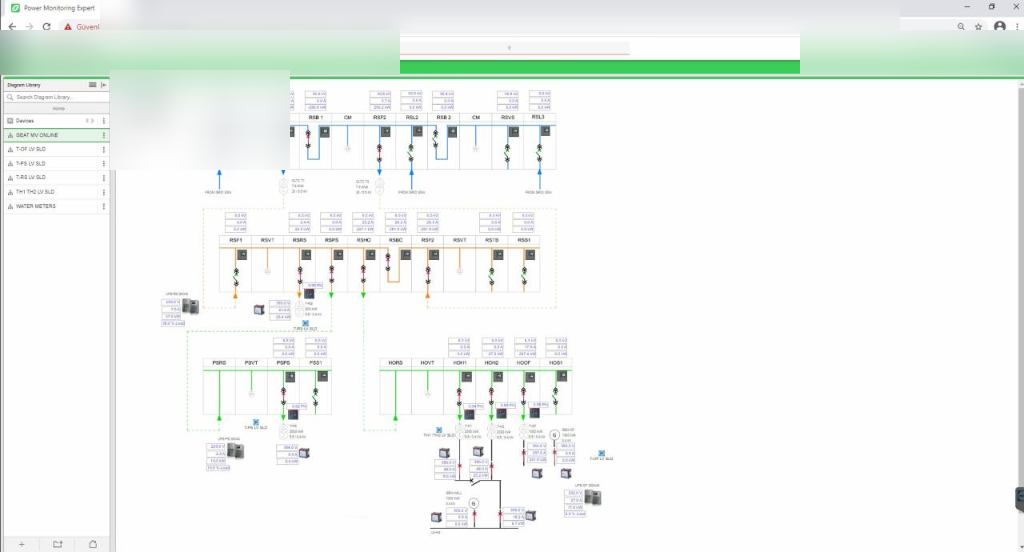This screenshot has width=1024, height=552.
Task: Open RSTB relay device icon
Action: point(498,255)
